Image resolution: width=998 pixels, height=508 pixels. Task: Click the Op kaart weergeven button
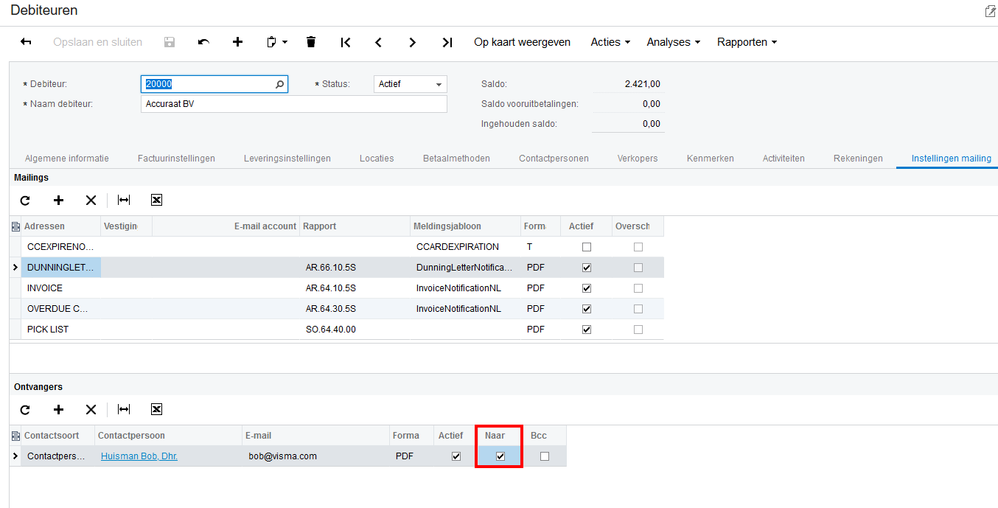523,42
